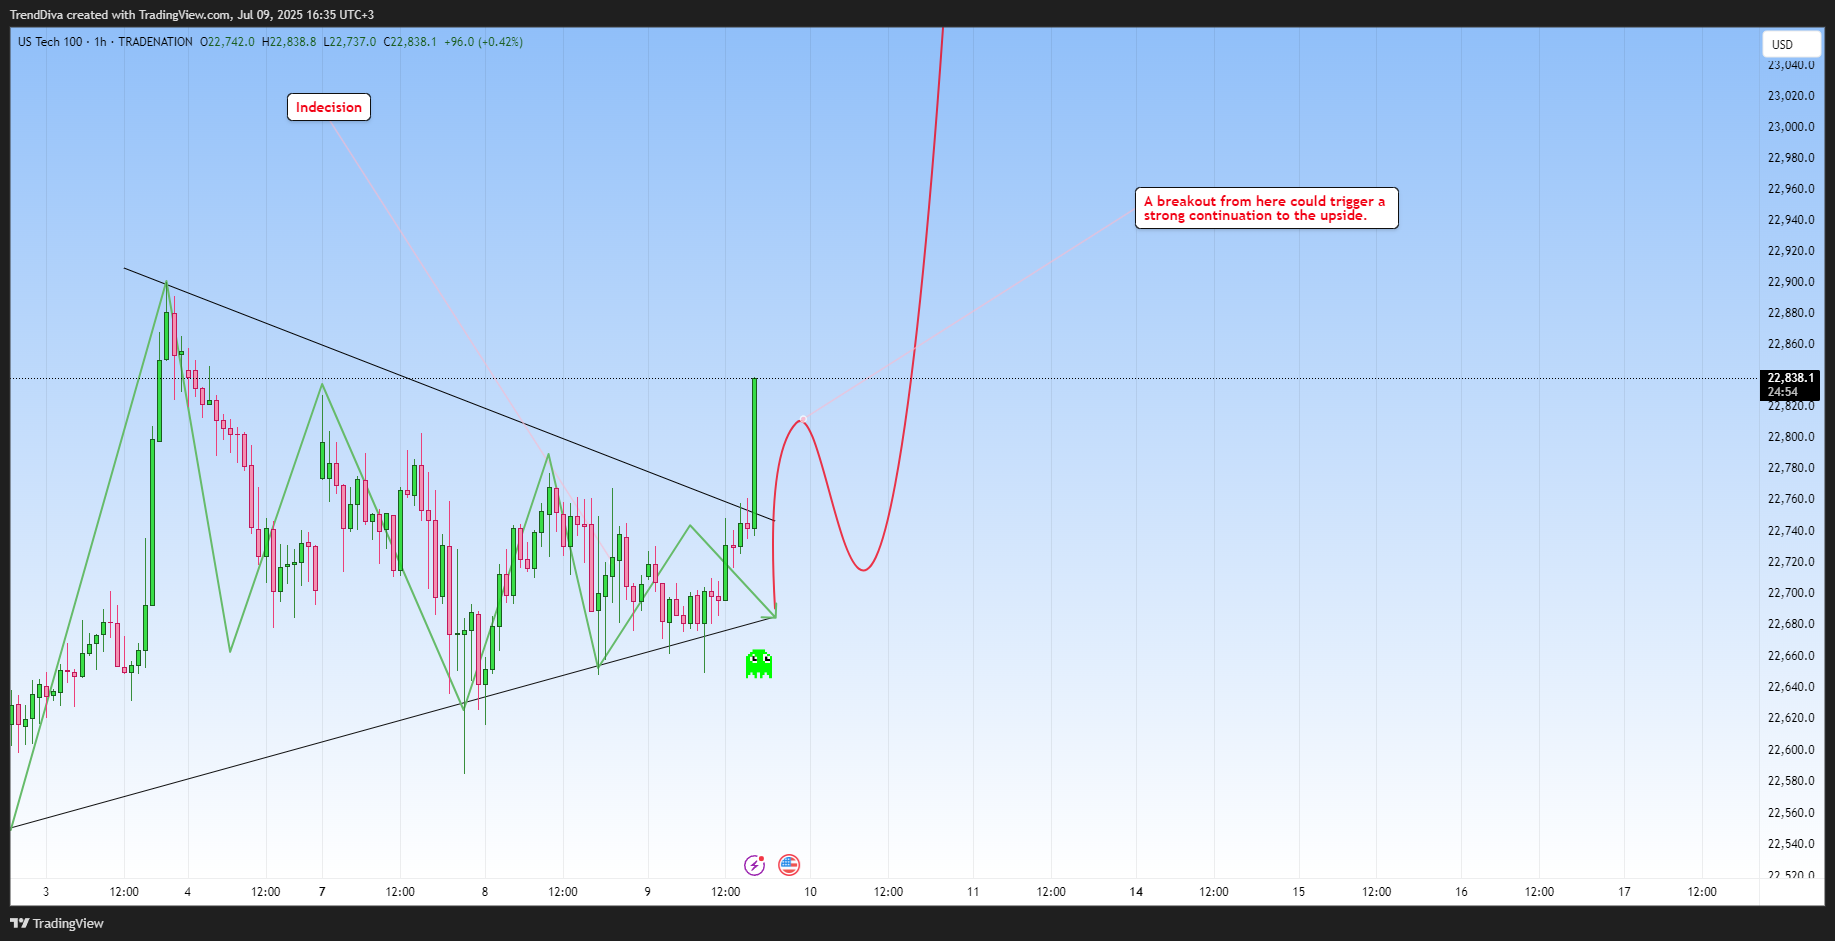Click the +96.0 (+0.42%) change value
Screen dimensions: 1835x941
pos(484,42)
